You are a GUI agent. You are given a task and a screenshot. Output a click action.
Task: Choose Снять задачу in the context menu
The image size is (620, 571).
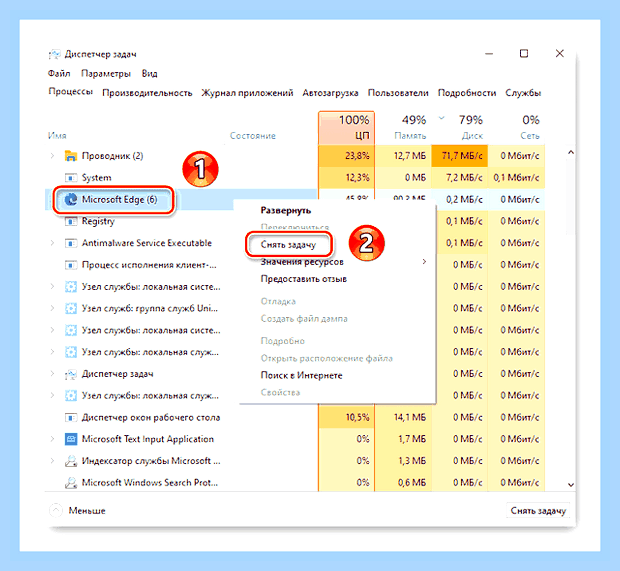288,245
